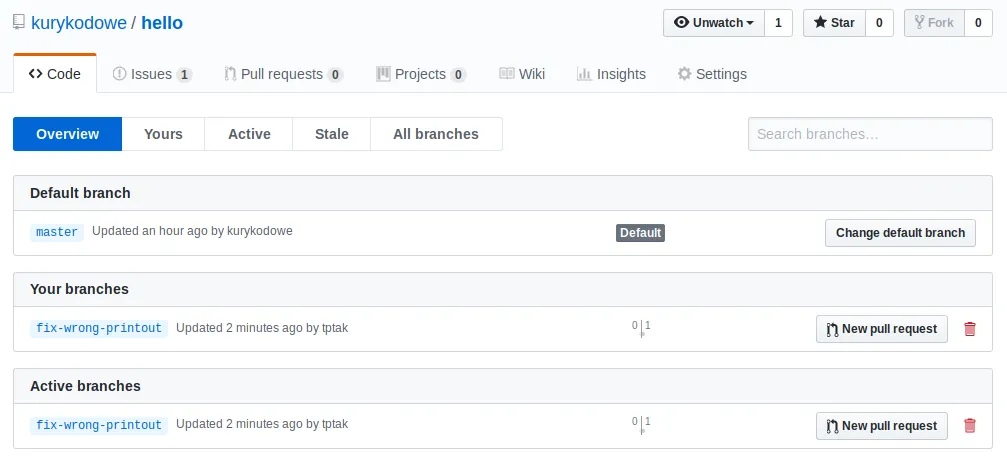Create New pull request under Your branches
Viewport: 1007px width, 475px height.
click(x=882, y=329)
